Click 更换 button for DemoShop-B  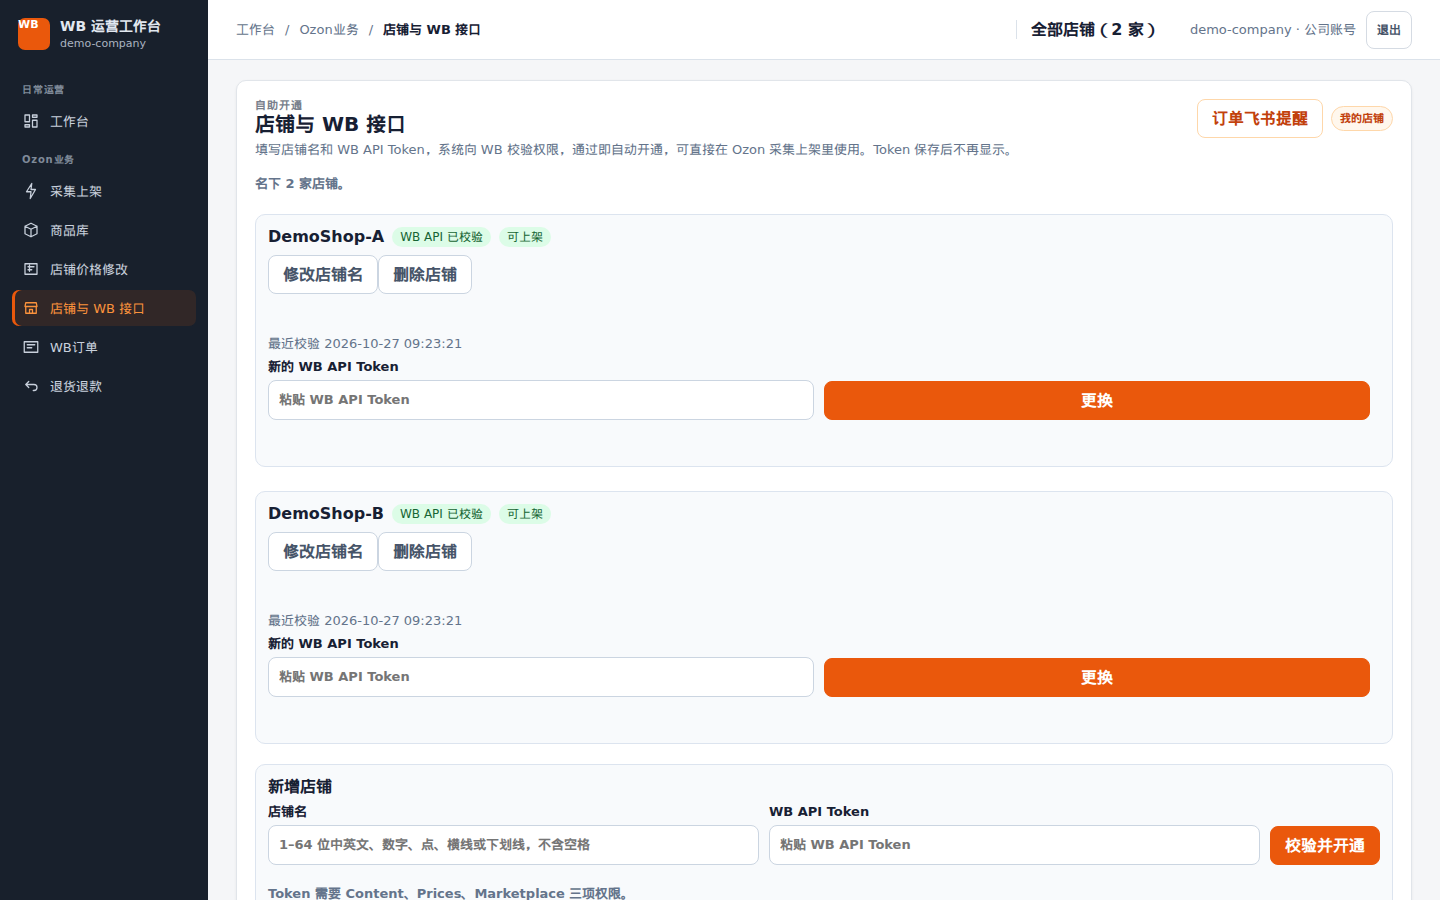[1097, 678]
